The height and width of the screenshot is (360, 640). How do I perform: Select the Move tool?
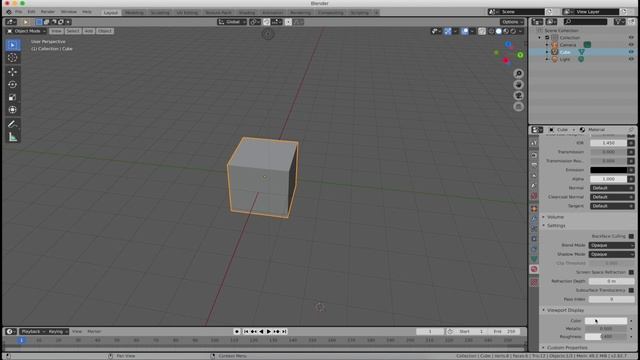tap(13, 72)
